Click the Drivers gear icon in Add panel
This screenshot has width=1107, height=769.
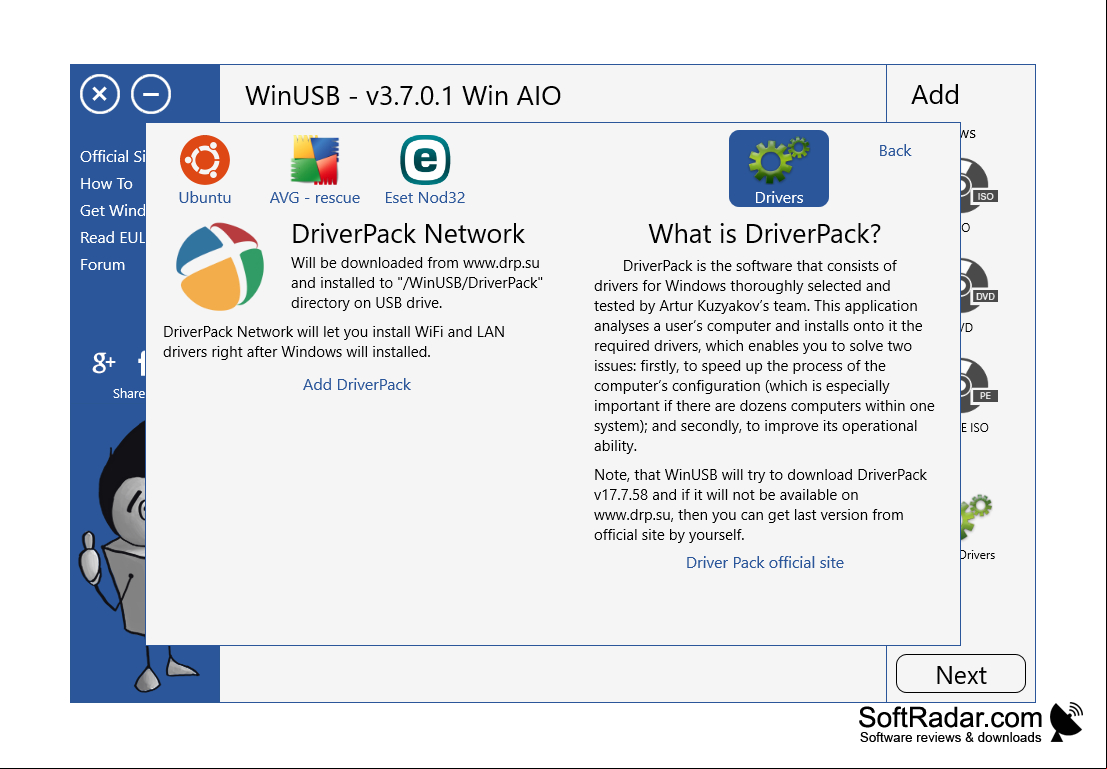coord(977,517)
